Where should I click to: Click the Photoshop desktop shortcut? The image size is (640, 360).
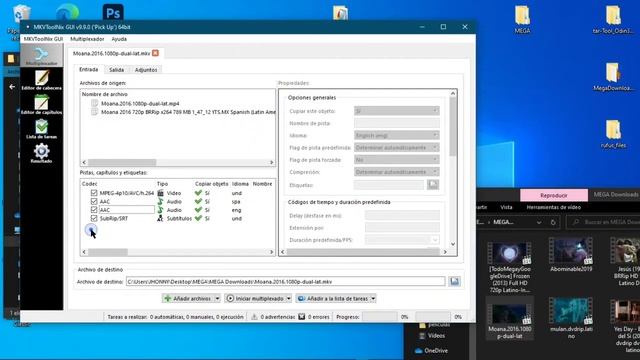[x=113, y=12]
